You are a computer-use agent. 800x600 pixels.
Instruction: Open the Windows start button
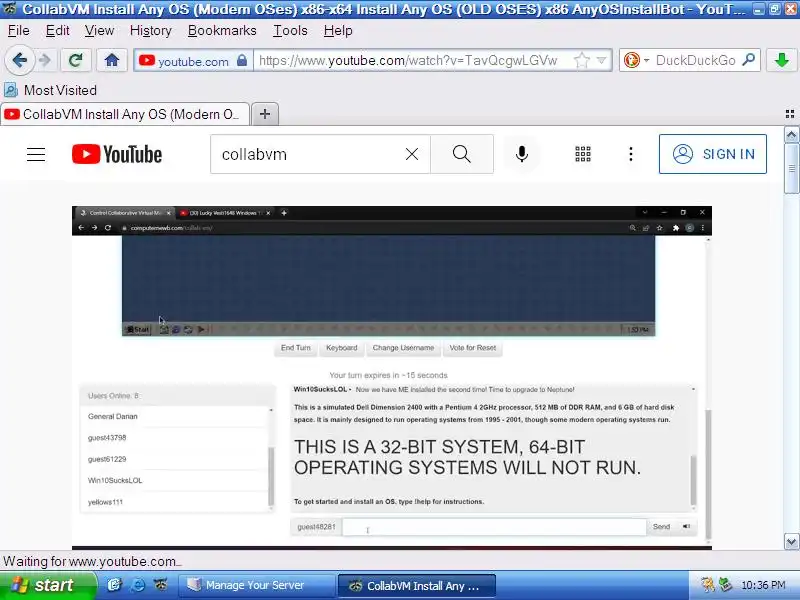click(48, 585)
